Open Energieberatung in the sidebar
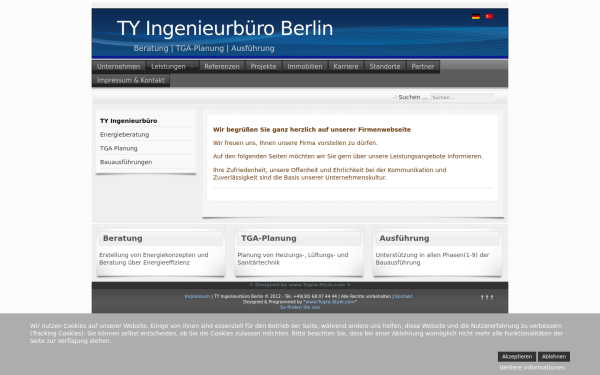Image resolution: width=600 pixels, height=375 pixels. tap(125, 135)
